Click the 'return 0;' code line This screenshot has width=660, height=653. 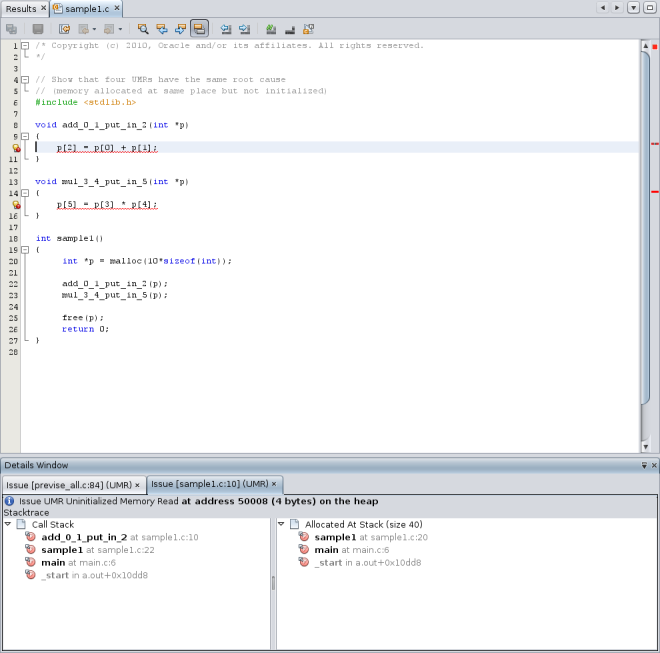(85, 329)
